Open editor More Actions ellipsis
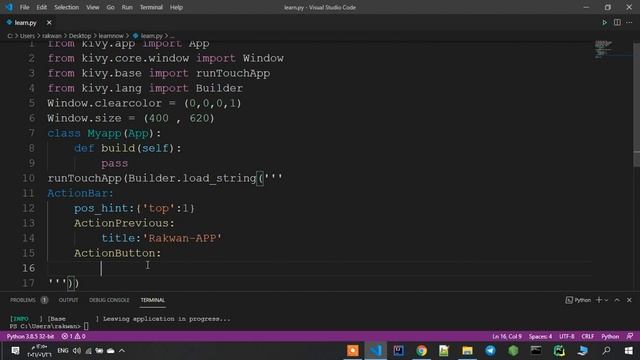640x360 pixels. (x=629, y=23)
